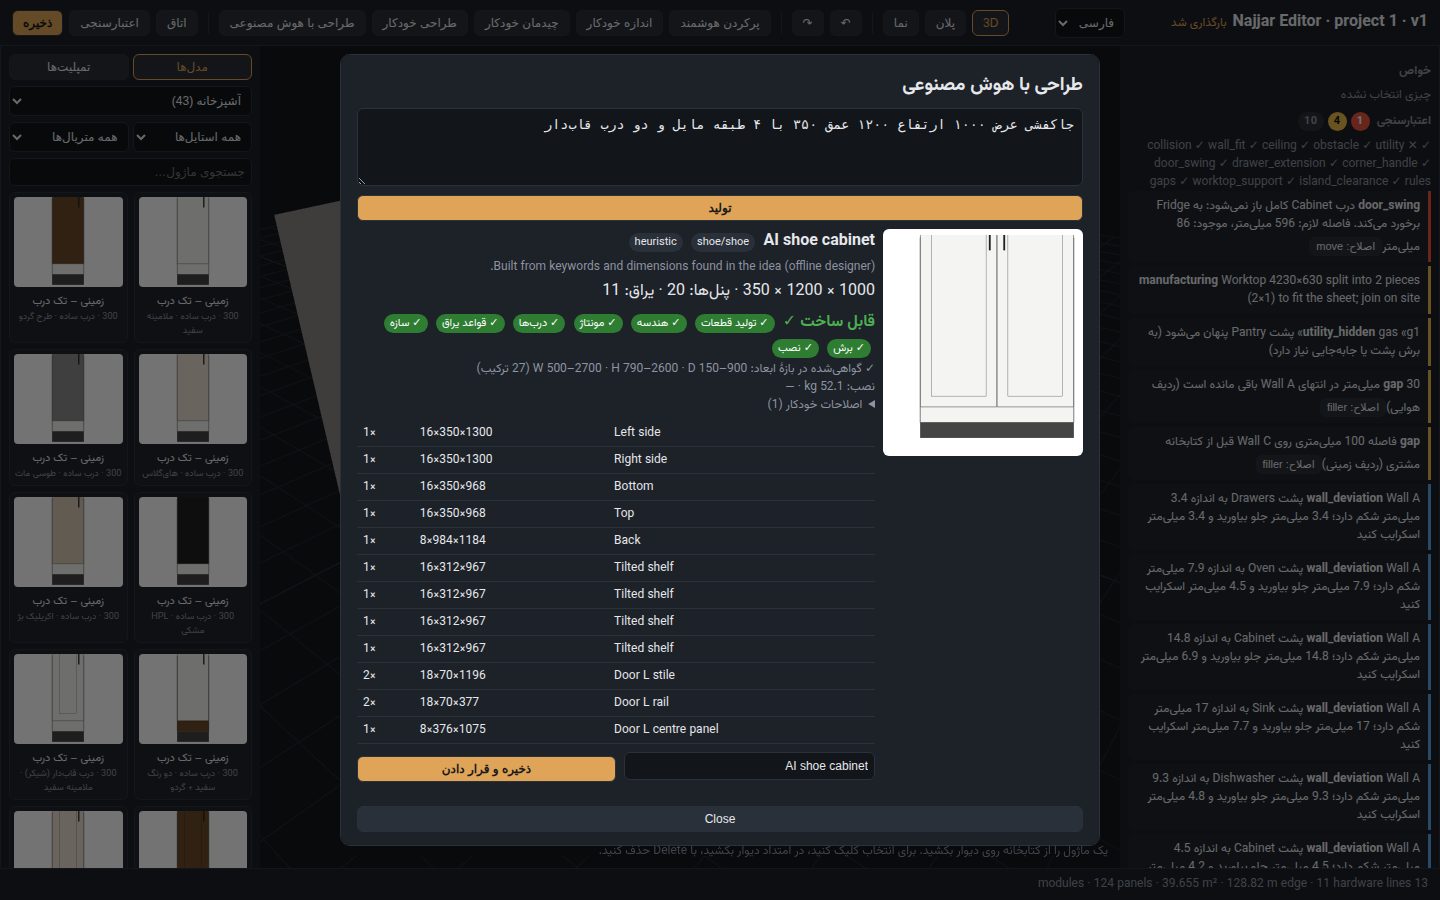Click the ذخیره save button in the toolbar
Image resolution: width=1440 pixels, height=900 pixels.
click(x=38, y=23)
